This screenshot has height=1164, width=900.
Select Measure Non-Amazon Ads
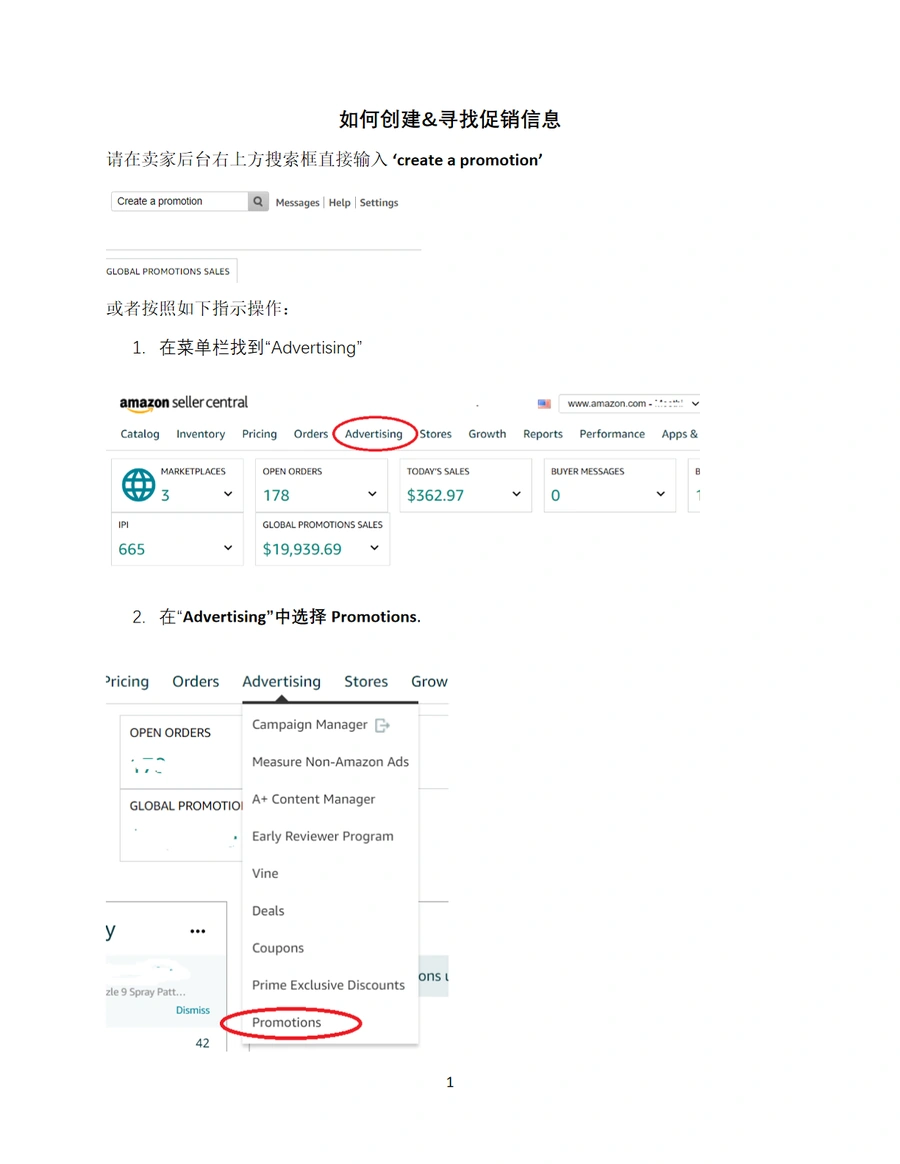(330, 762)
